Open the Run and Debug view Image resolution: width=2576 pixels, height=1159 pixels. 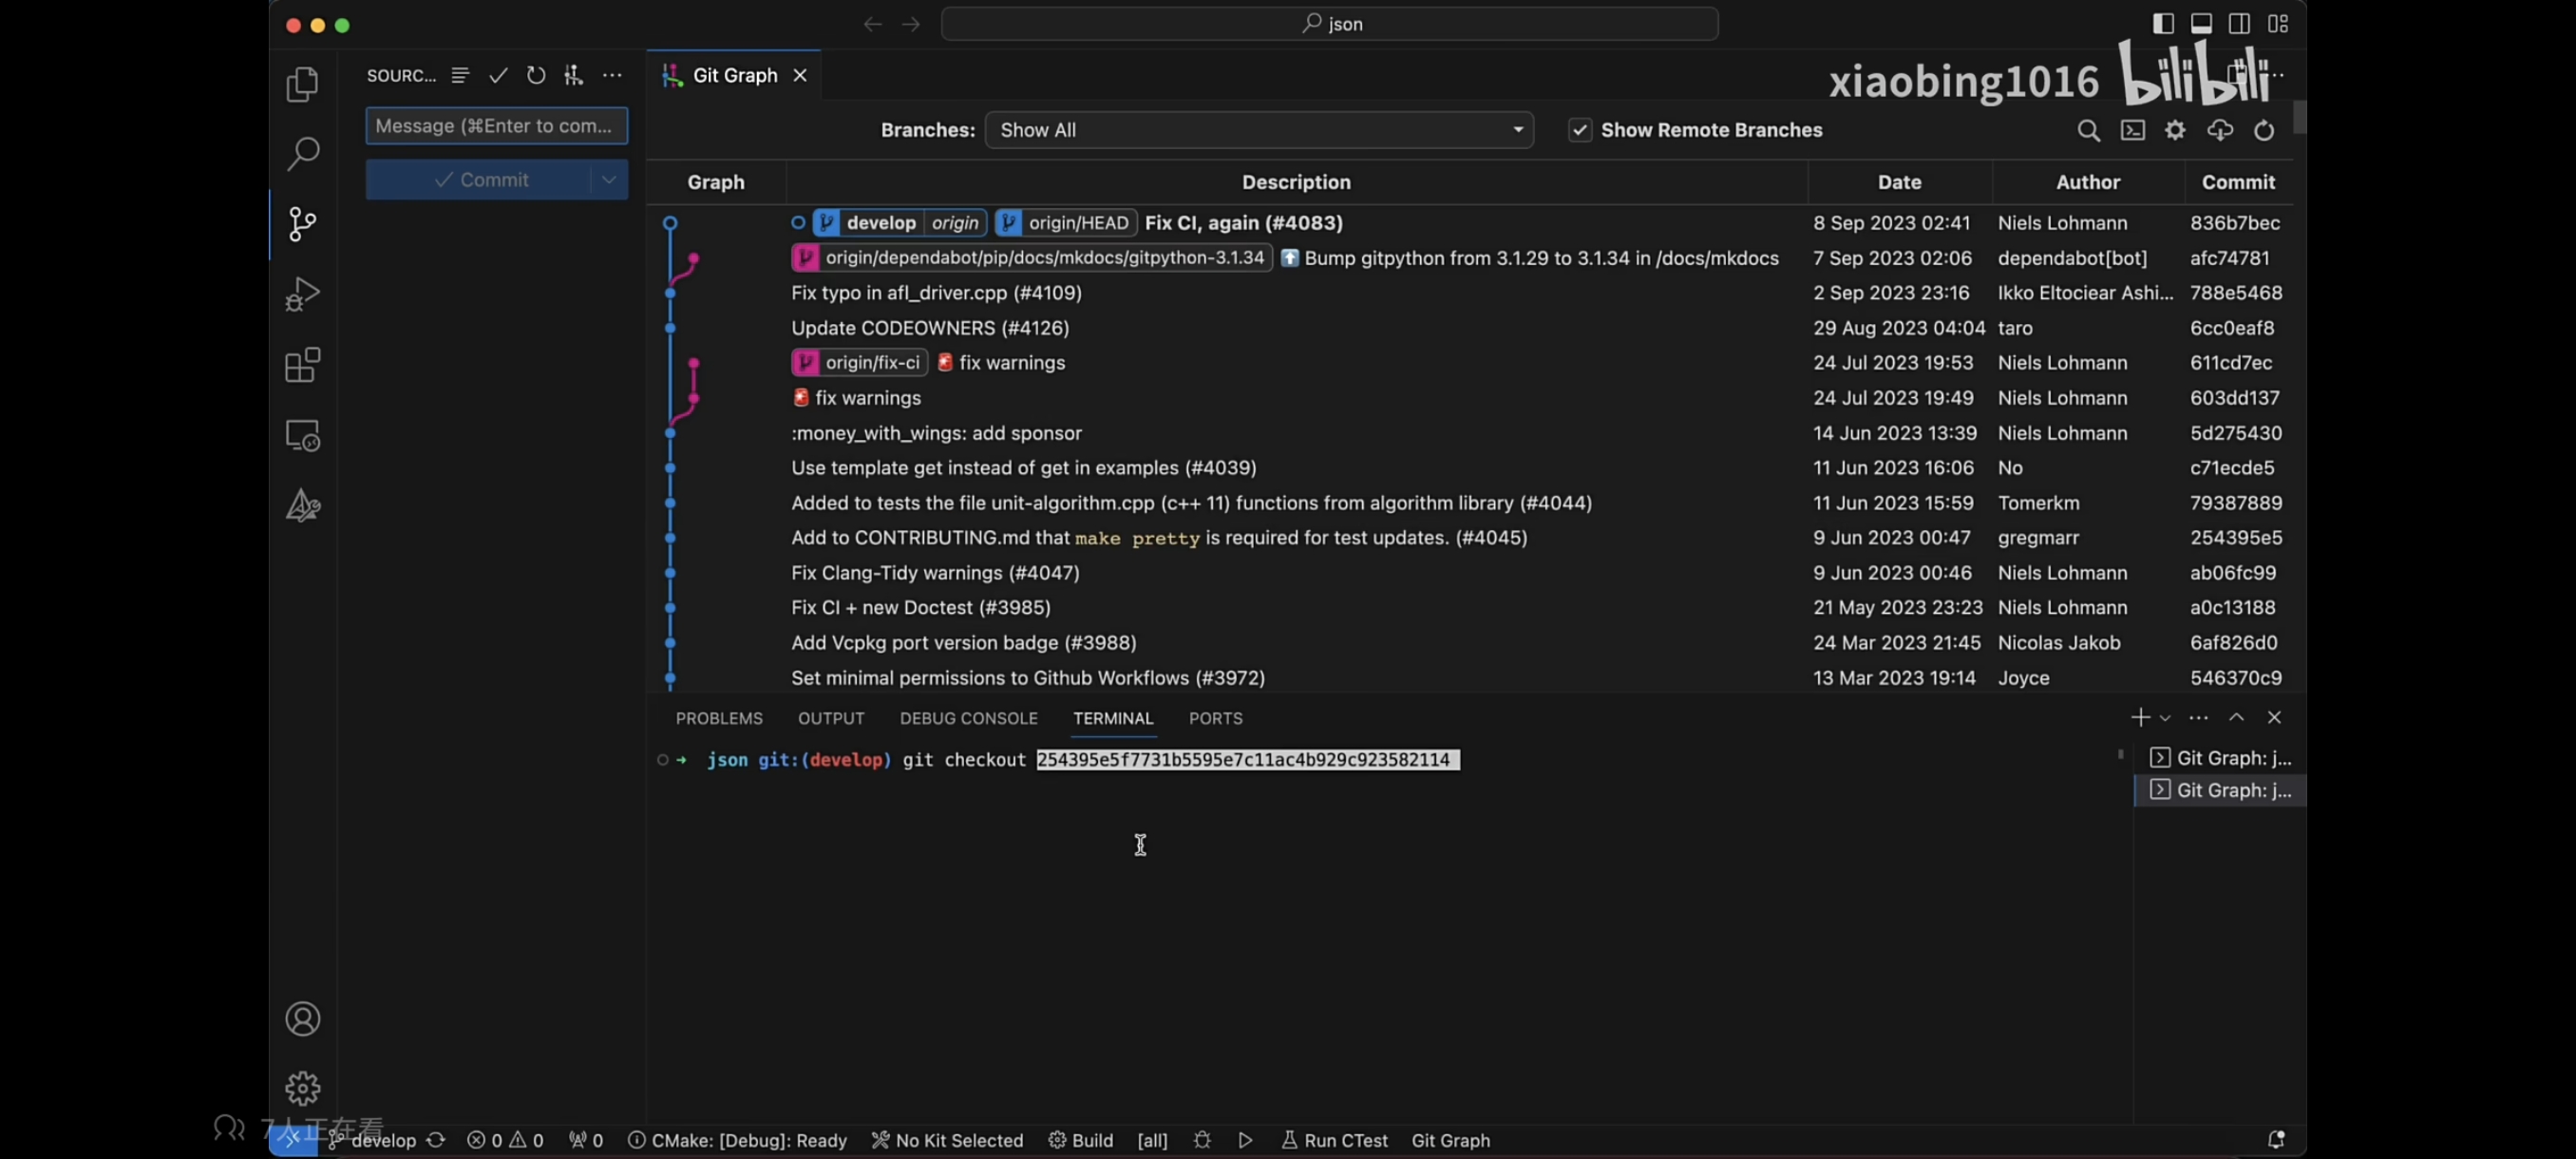click(302, 294)
